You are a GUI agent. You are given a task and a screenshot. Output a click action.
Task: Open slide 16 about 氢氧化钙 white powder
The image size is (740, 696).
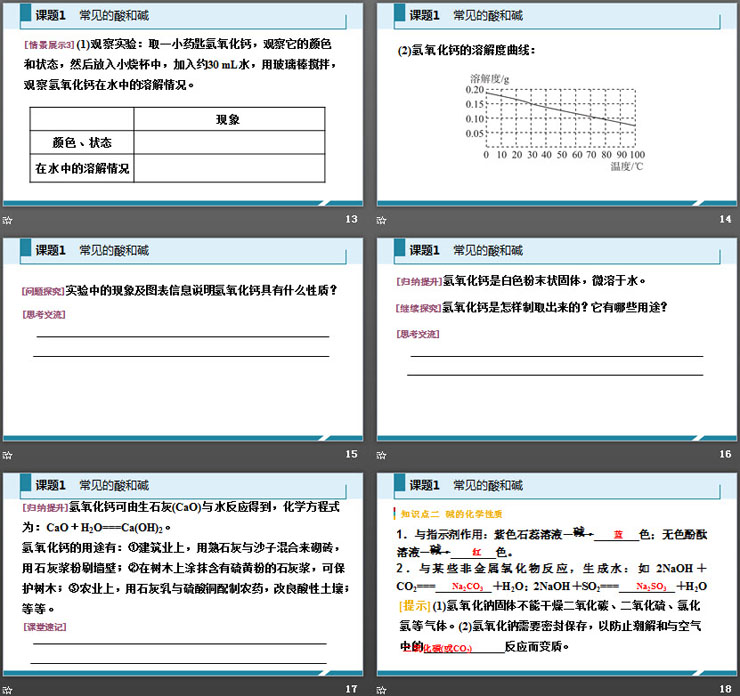pos(557,339)
